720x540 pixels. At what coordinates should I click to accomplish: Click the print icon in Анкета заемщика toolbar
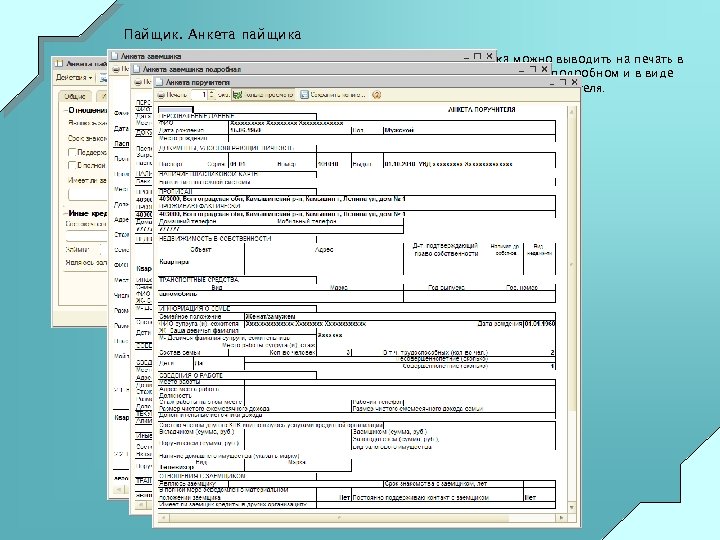pyautogui.click(x=116, y=69)
